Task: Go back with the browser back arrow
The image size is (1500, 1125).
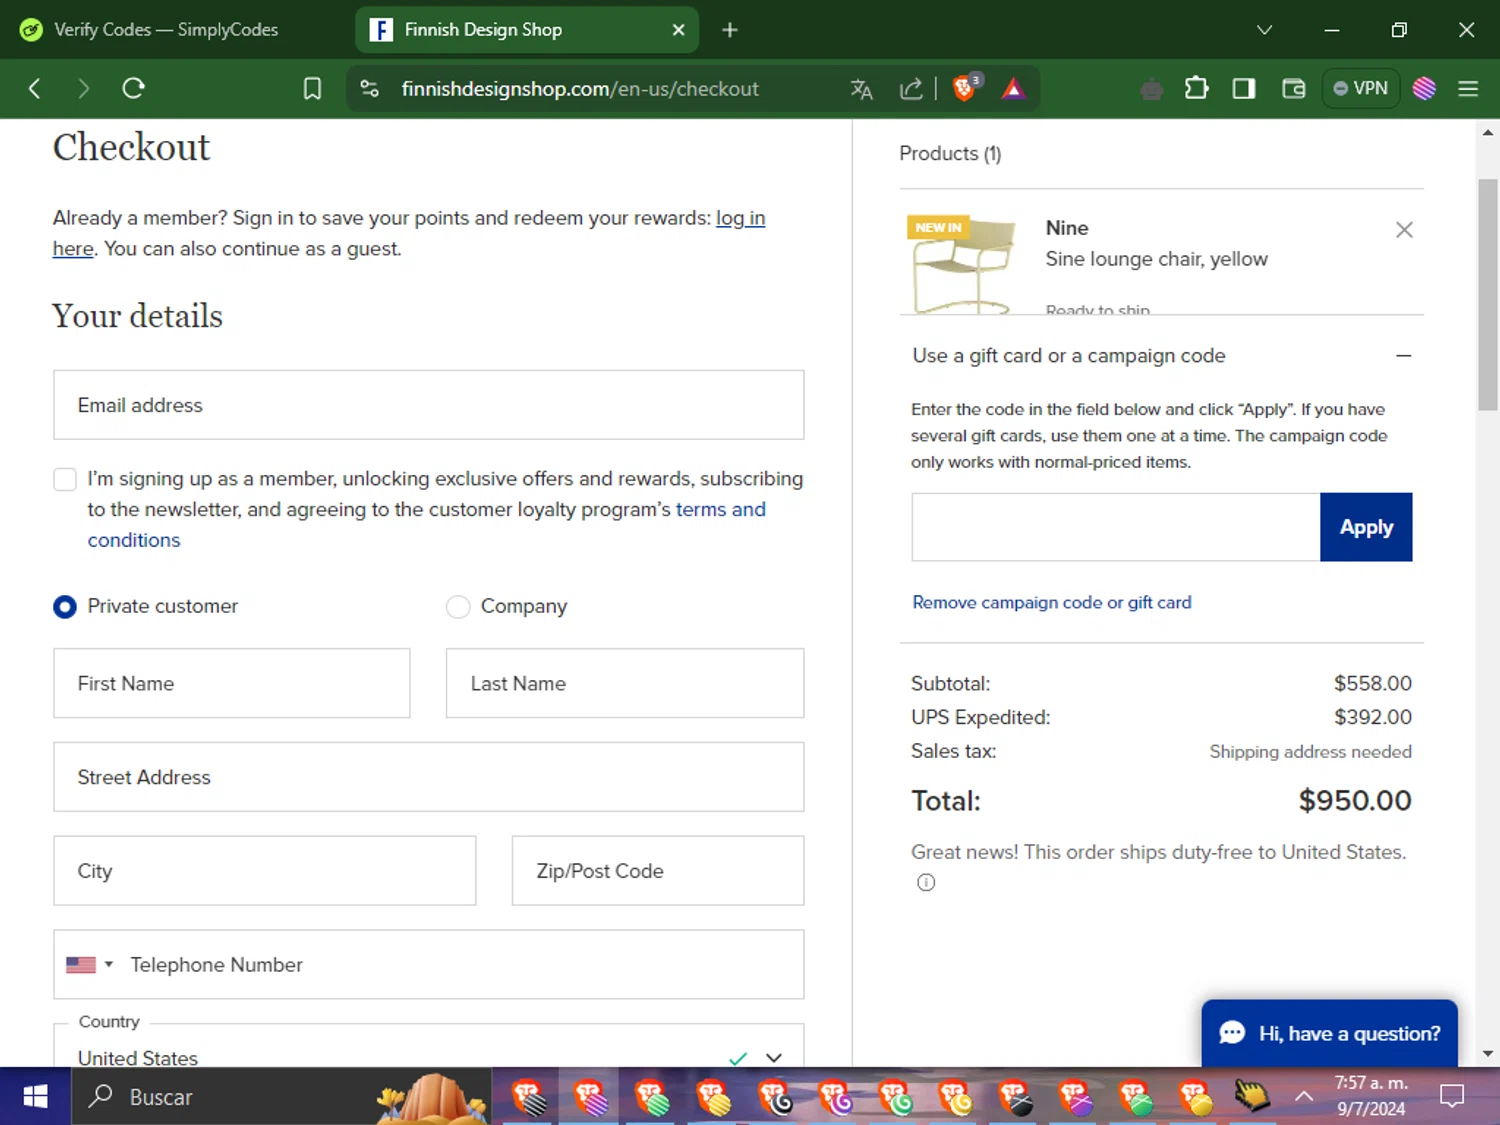Action: pyautogui.click(x=35, y=89)
